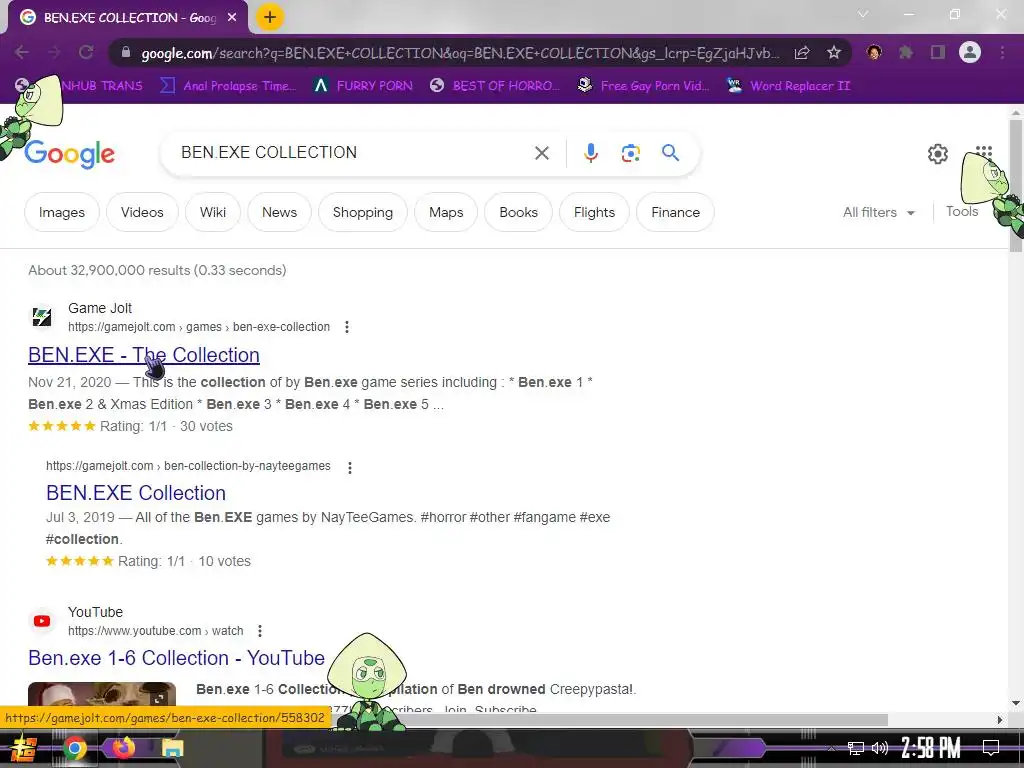
Task: Share this page using the share icon
Action: [x=802, y=53]
